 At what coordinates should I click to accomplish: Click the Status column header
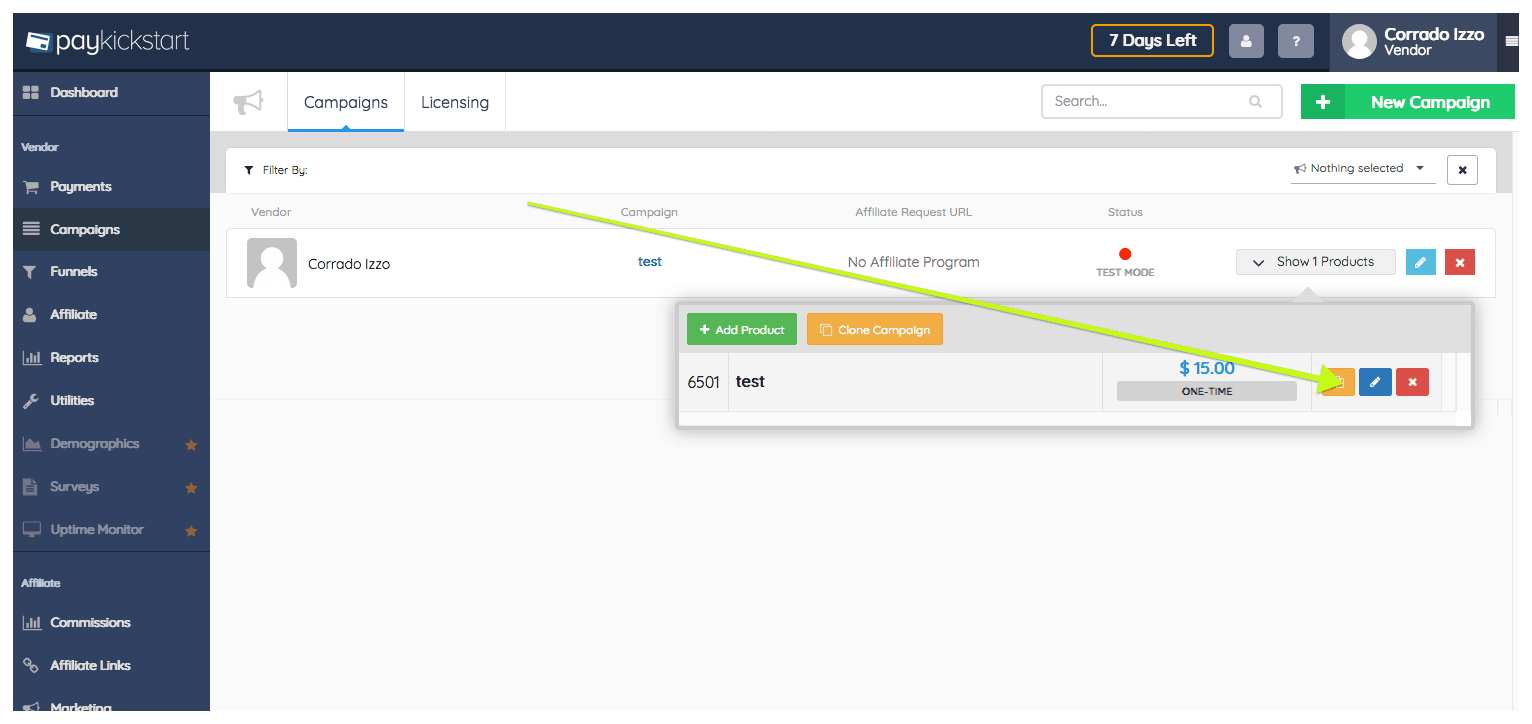pos(1125,212)
